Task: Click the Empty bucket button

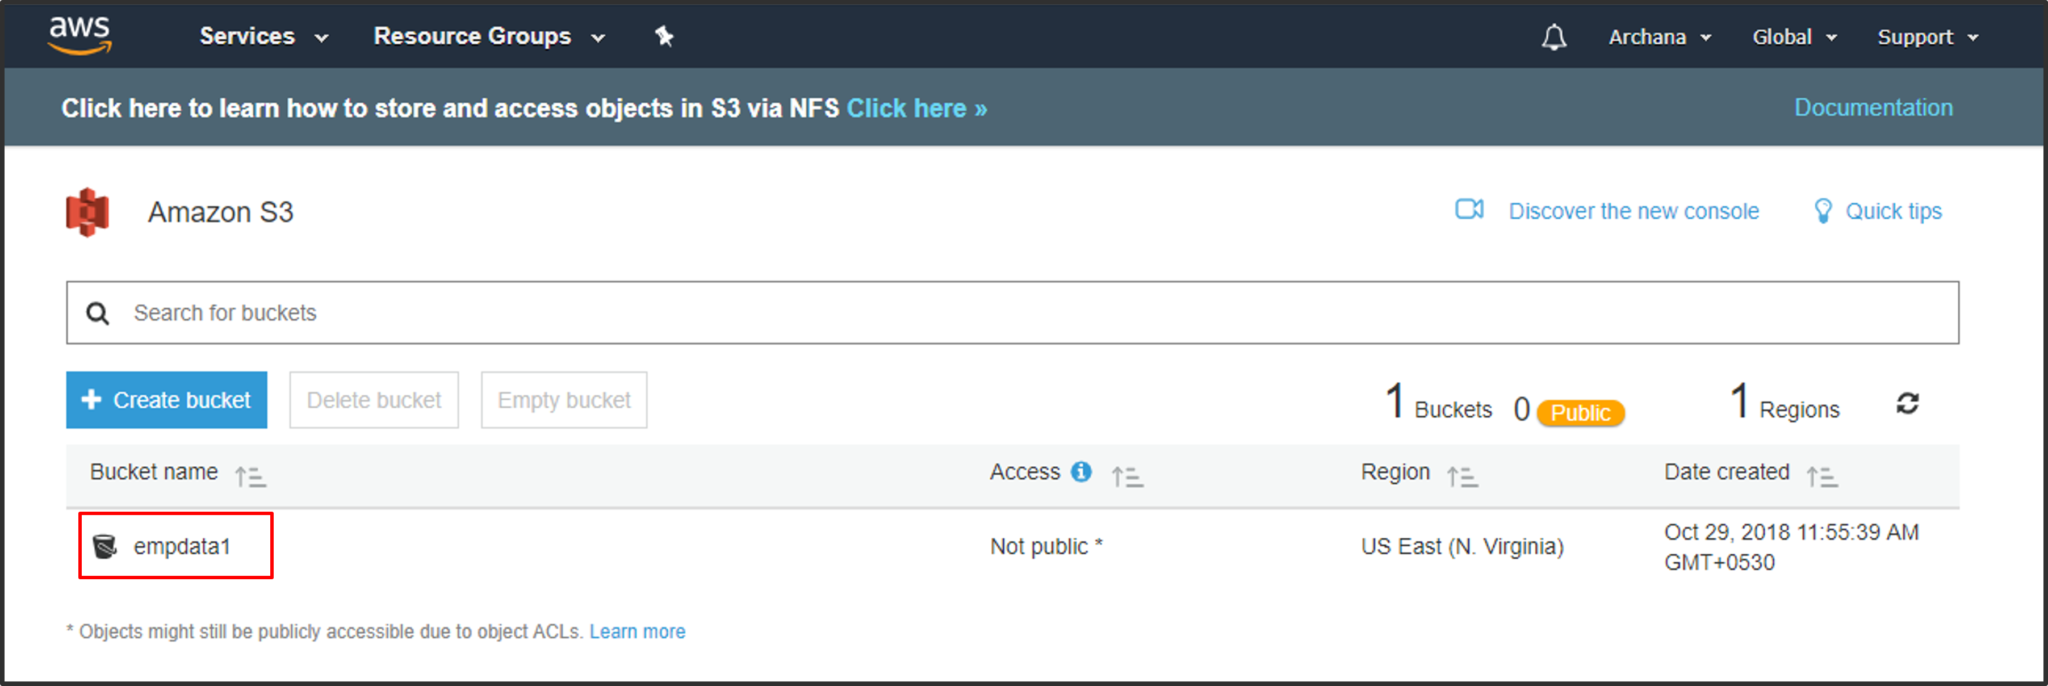Action: pyautogui.click(x=564, y=400)
